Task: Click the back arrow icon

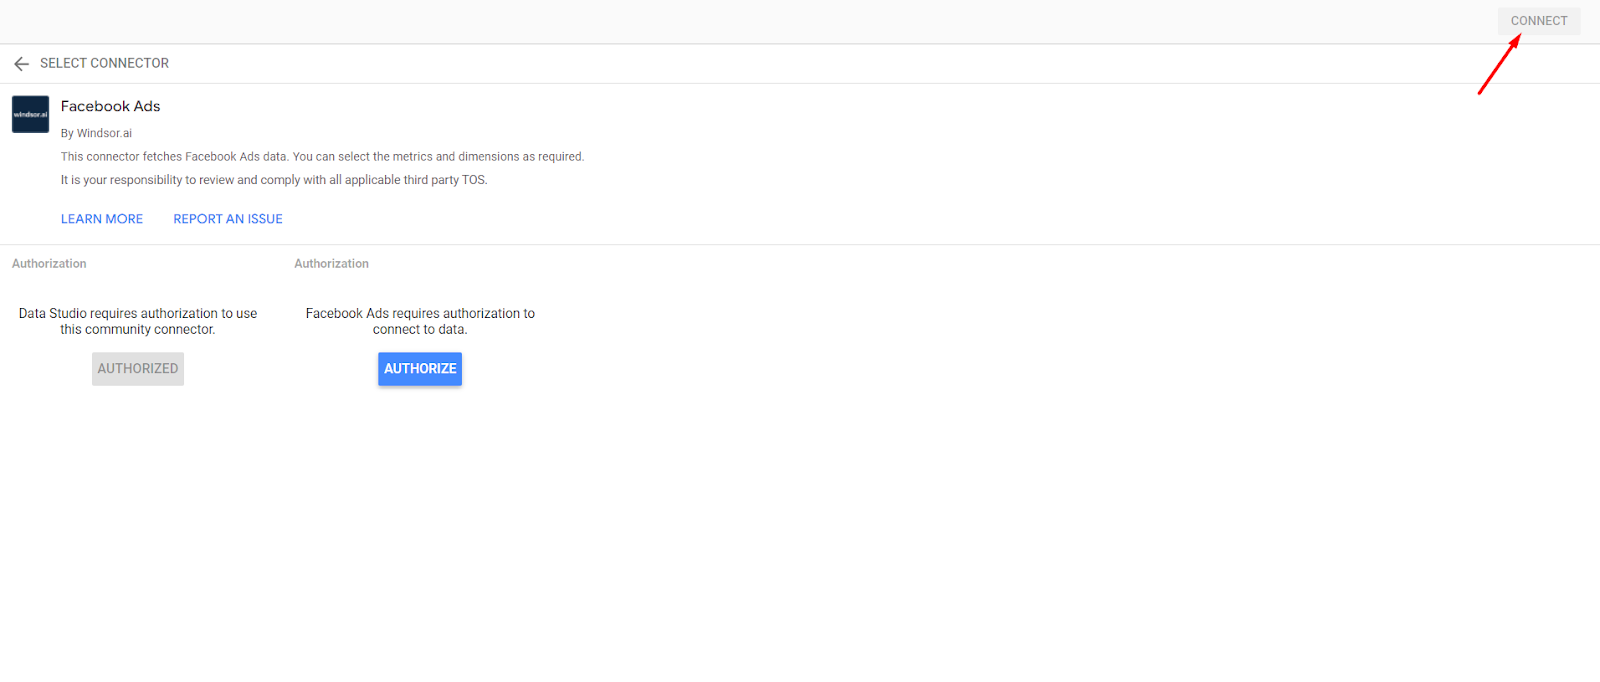Action: coord(21,63)
